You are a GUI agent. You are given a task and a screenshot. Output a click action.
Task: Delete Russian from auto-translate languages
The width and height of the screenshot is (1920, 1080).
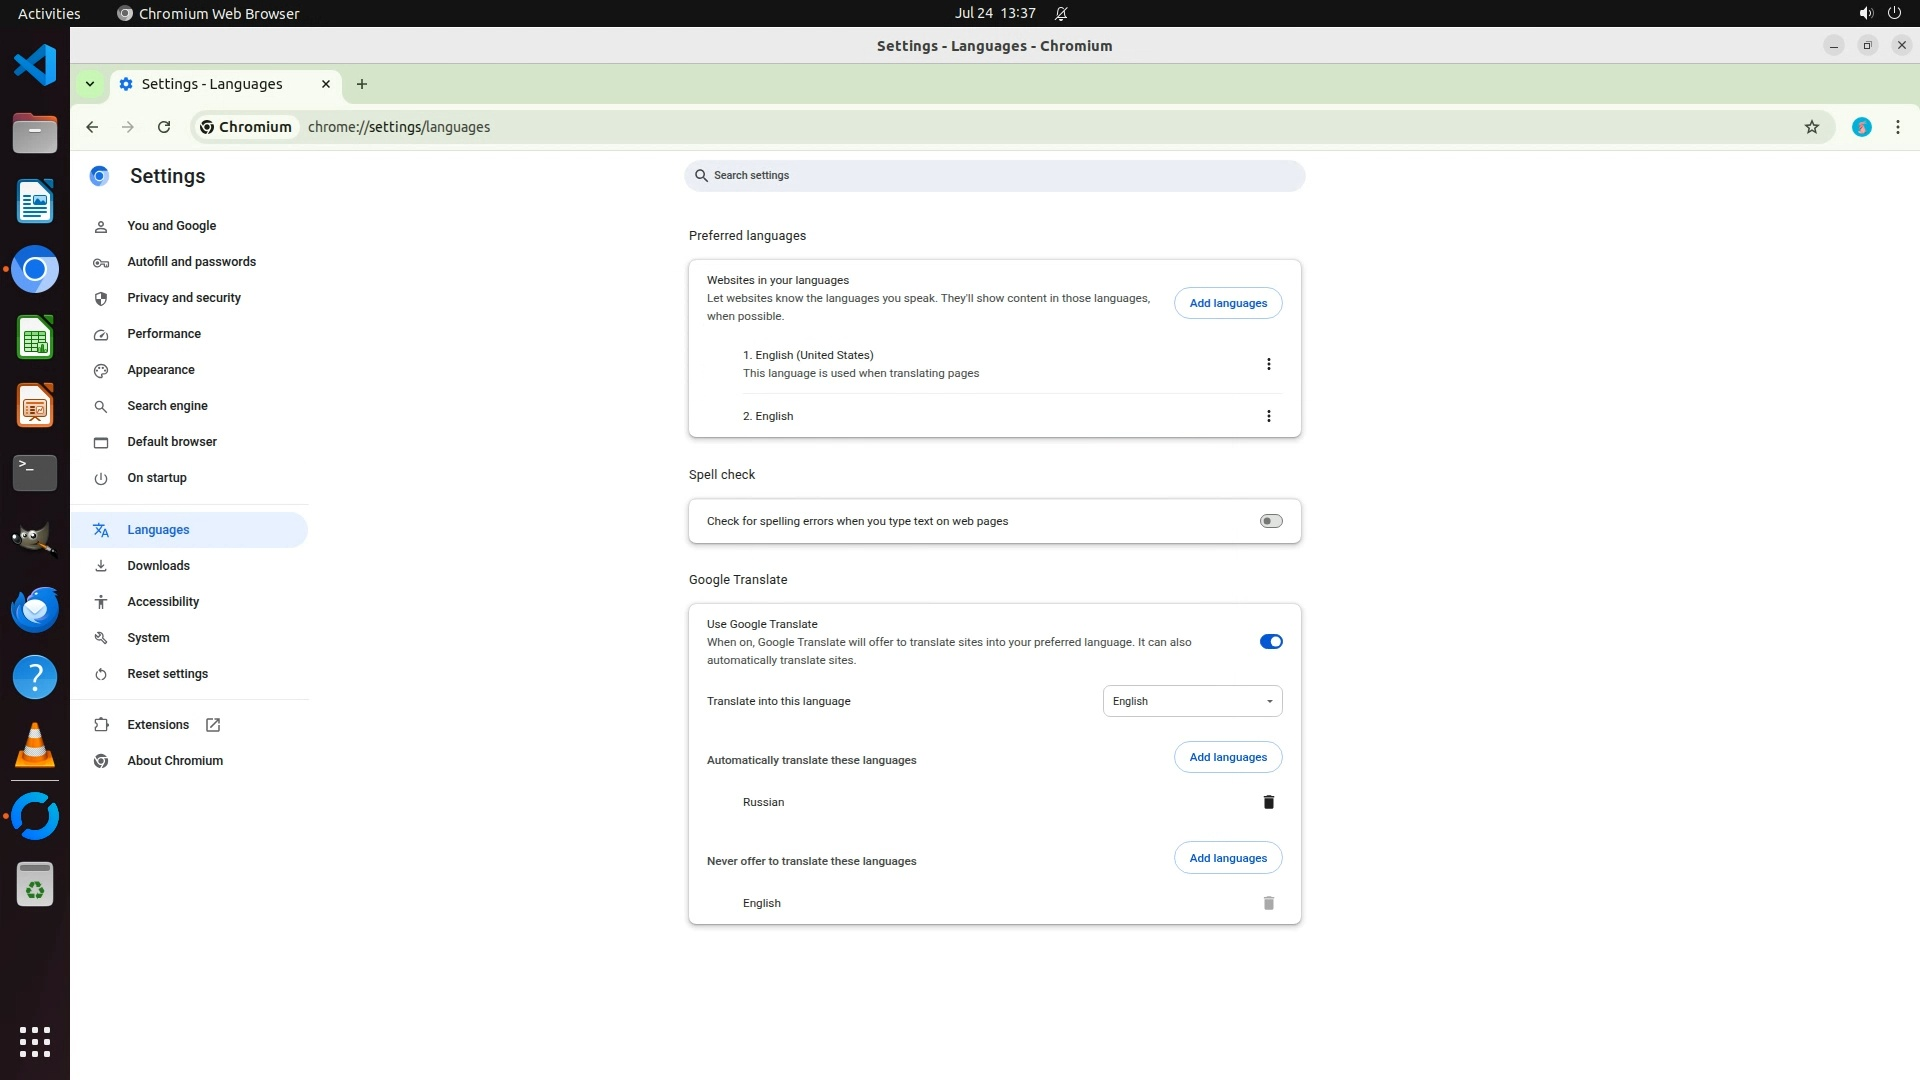tap(1268, 802)
